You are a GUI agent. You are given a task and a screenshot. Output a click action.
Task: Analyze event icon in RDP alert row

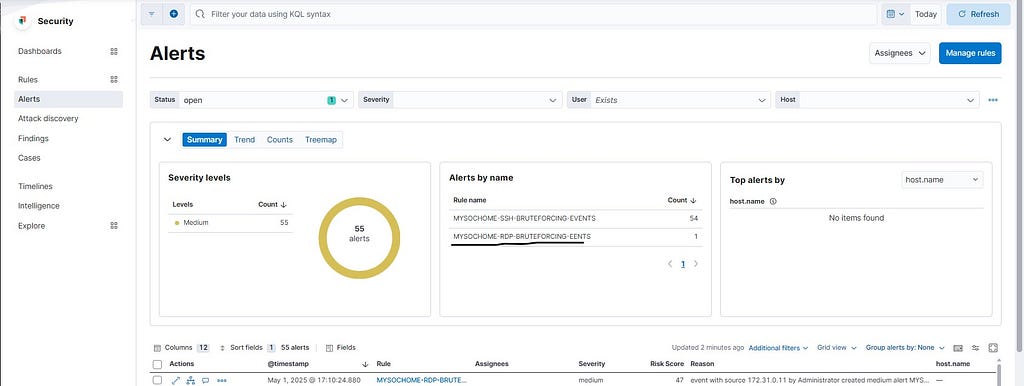coord(191,380)
